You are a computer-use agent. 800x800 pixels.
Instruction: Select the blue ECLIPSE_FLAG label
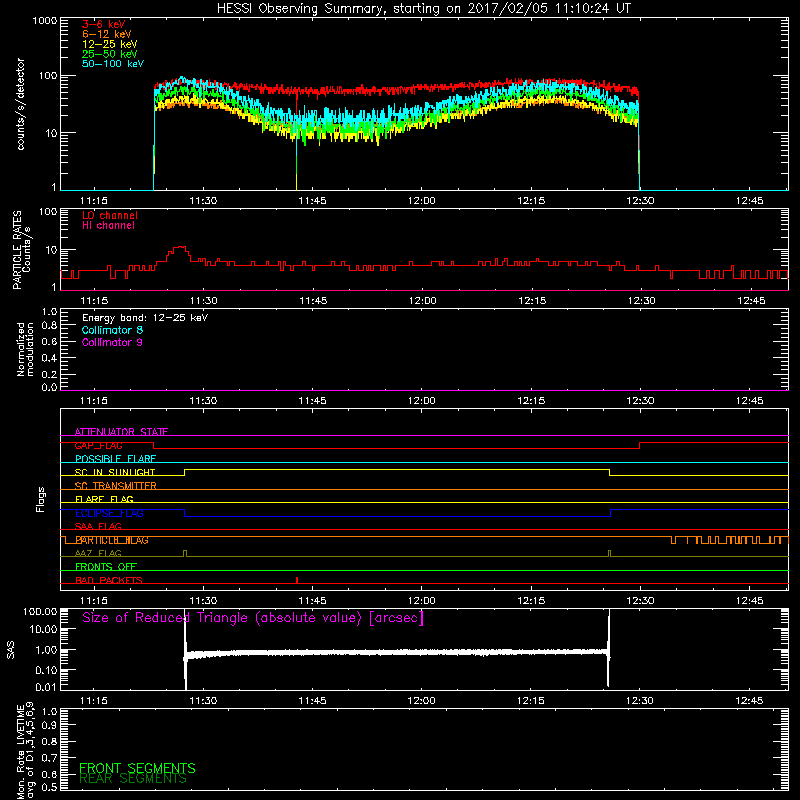109,513
